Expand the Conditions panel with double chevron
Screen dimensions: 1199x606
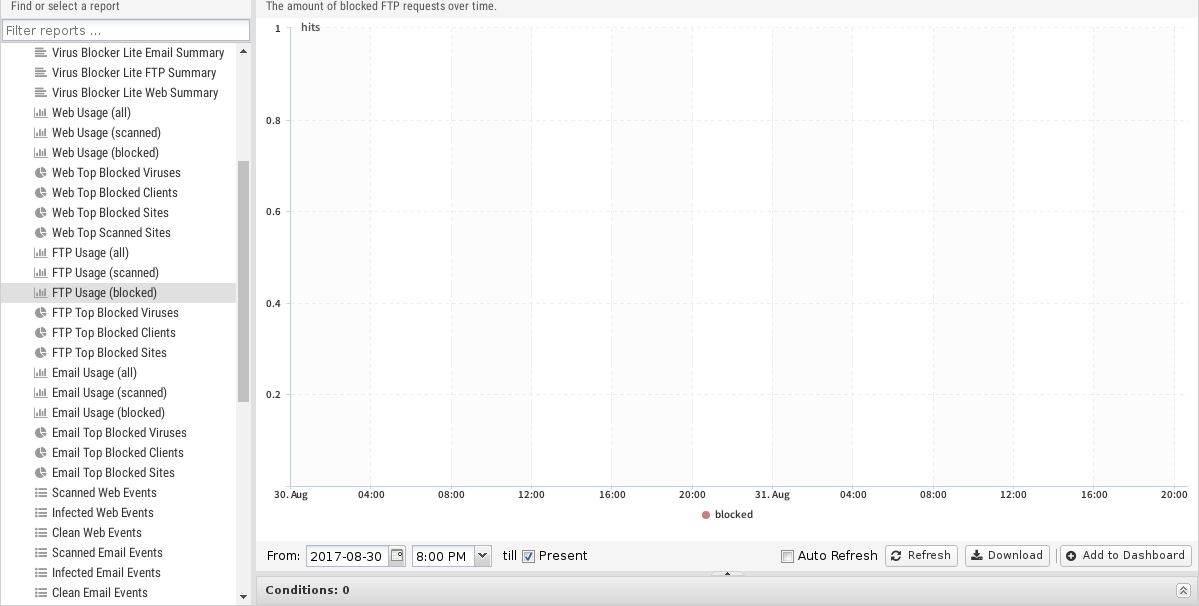click(x=1182, y=590)
